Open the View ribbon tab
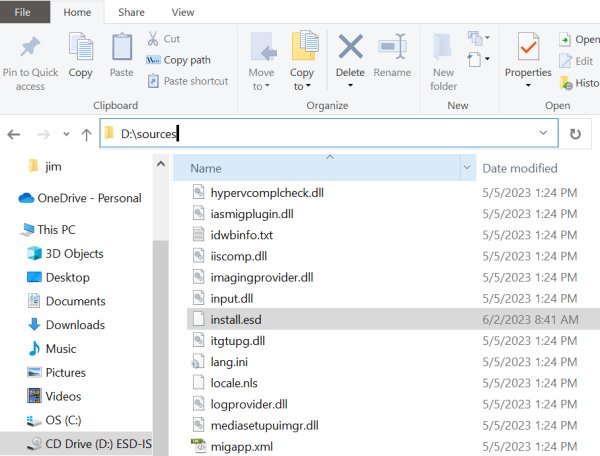Image resolution: width=600 pixels, height=456 pixels. point(183,12)
